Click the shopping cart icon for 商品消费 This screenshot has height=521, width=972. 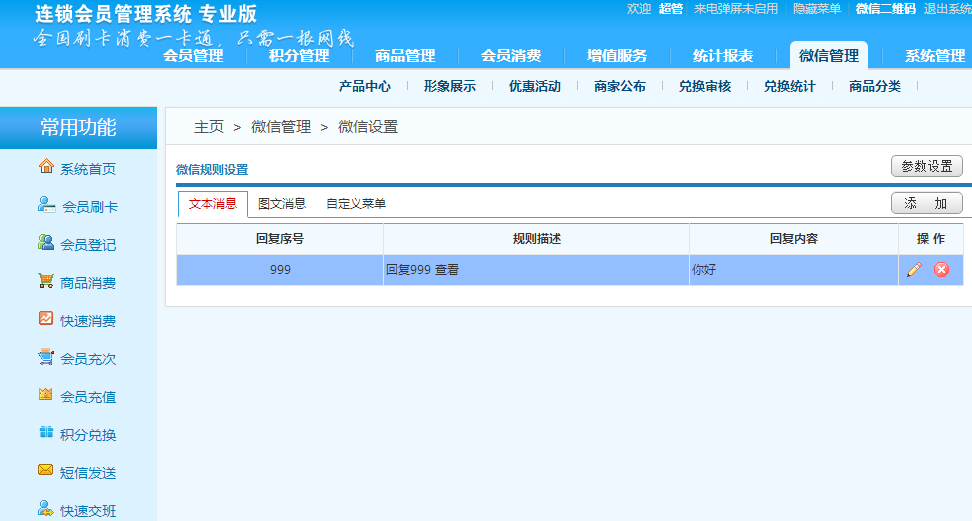point(46,281)
